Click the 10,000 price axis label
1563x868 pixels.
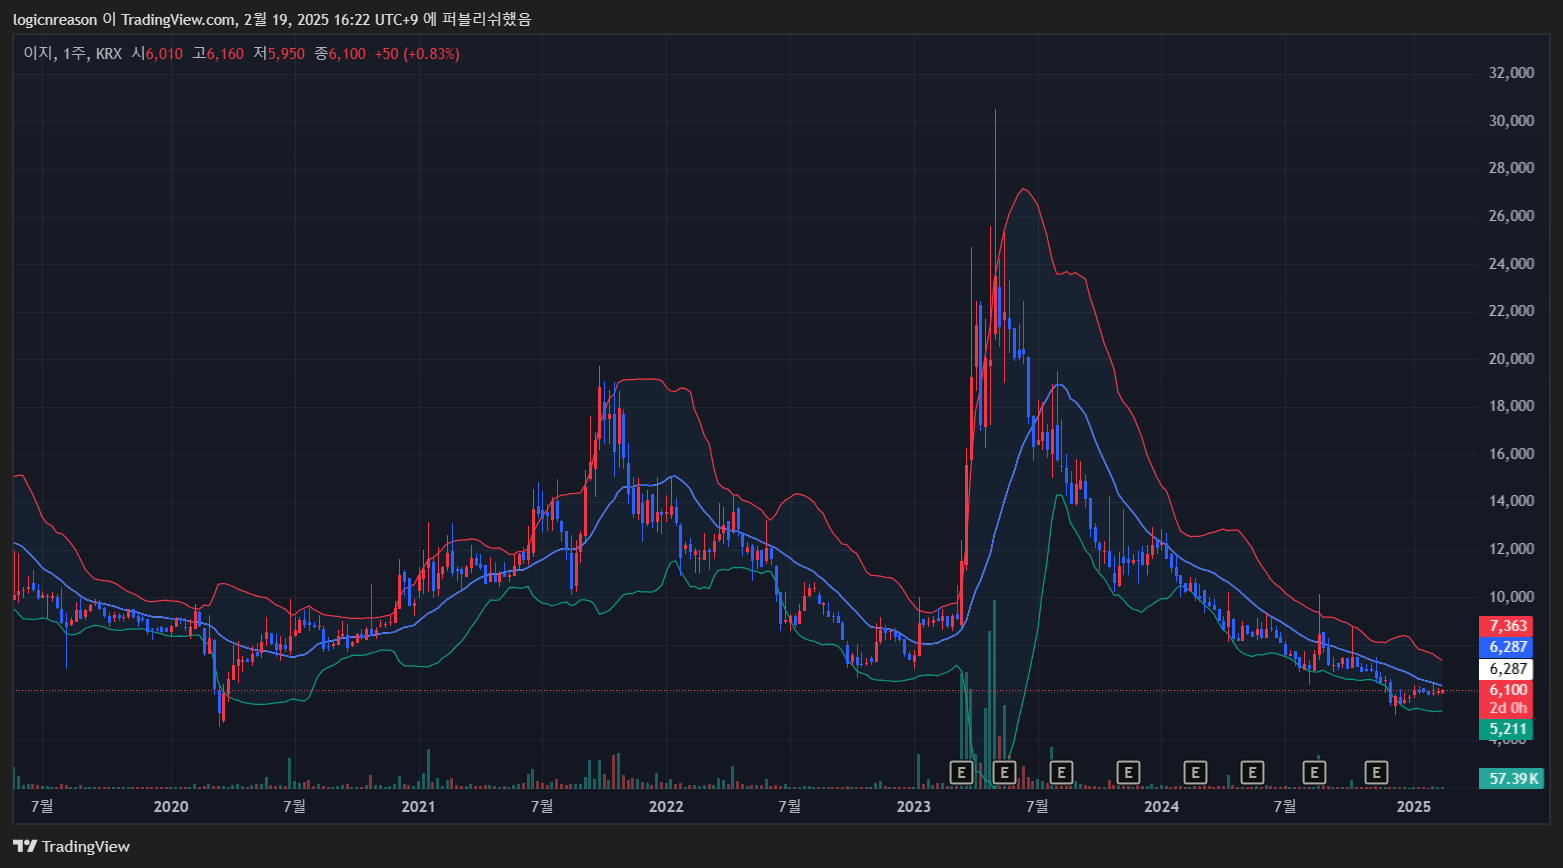[1511, 597]
